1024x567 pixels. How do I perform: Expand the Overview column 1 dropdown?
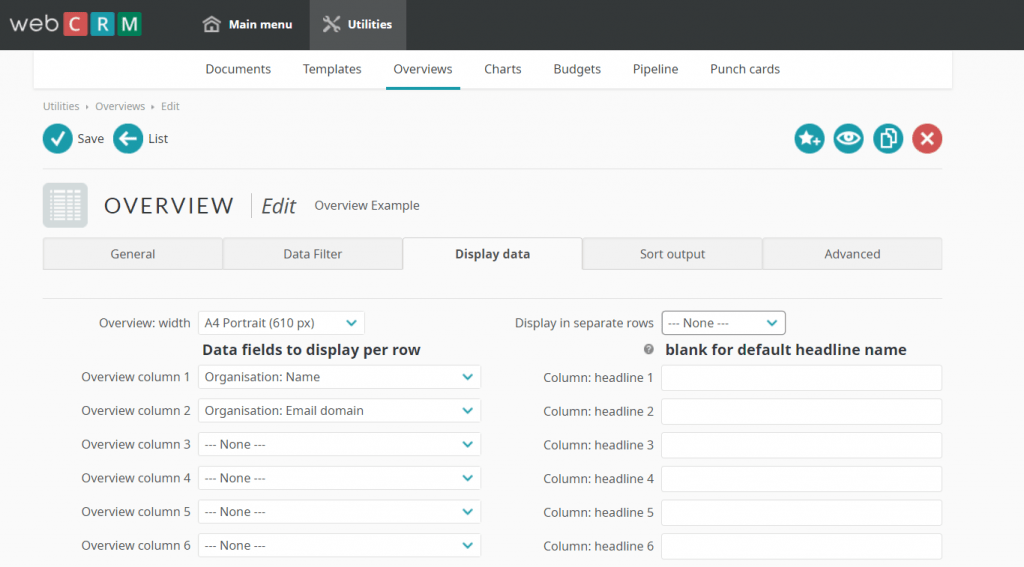(339, 377)
